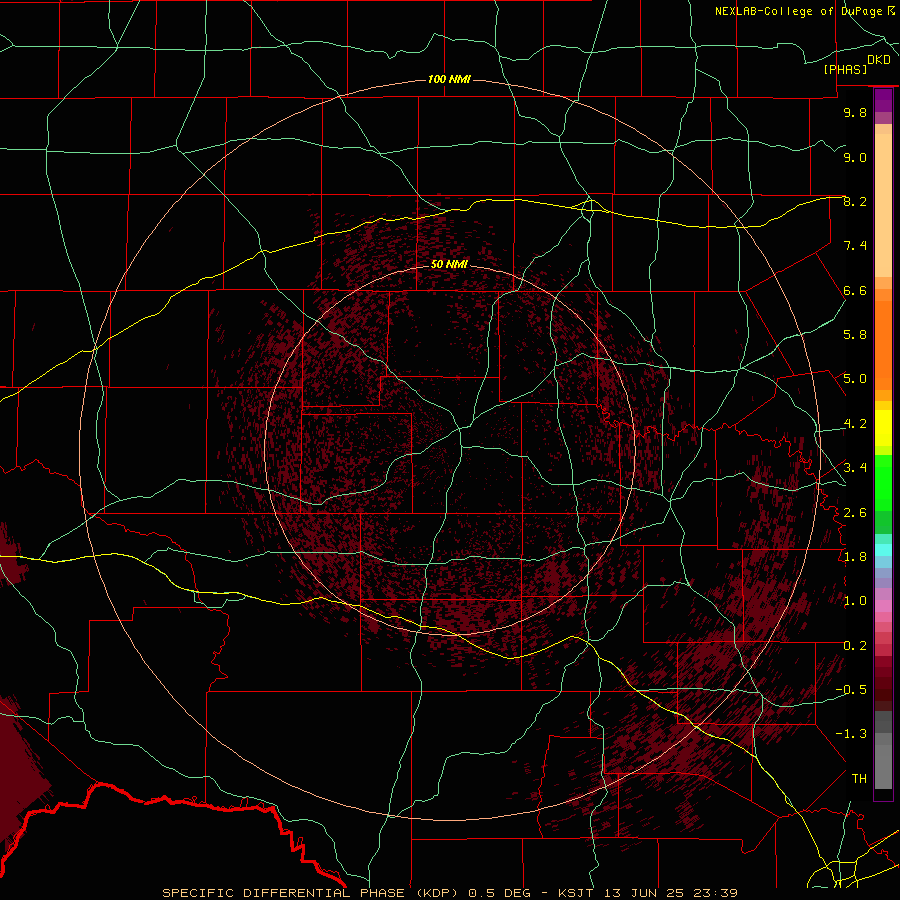
Task: Click the 6.6 scale value
Action: pyautogui.click(x=855, y=290)
